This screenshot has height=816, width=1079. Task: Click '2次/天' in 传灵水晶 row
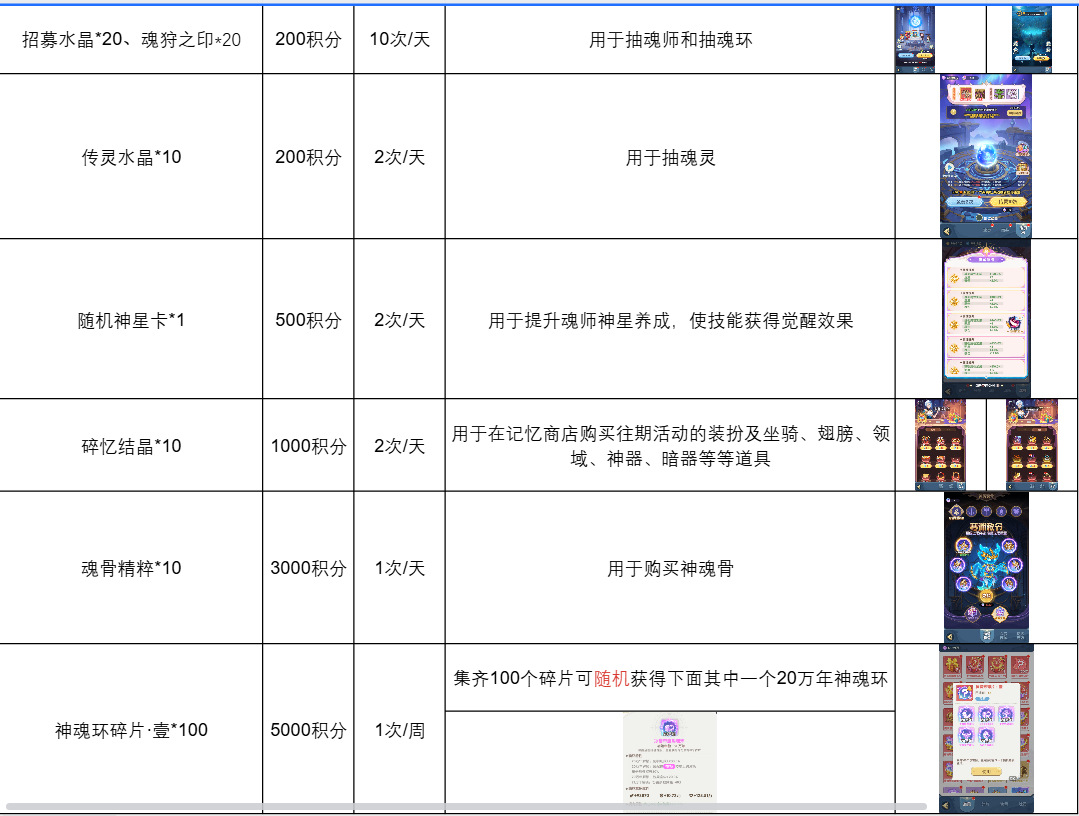click(400, 158)
